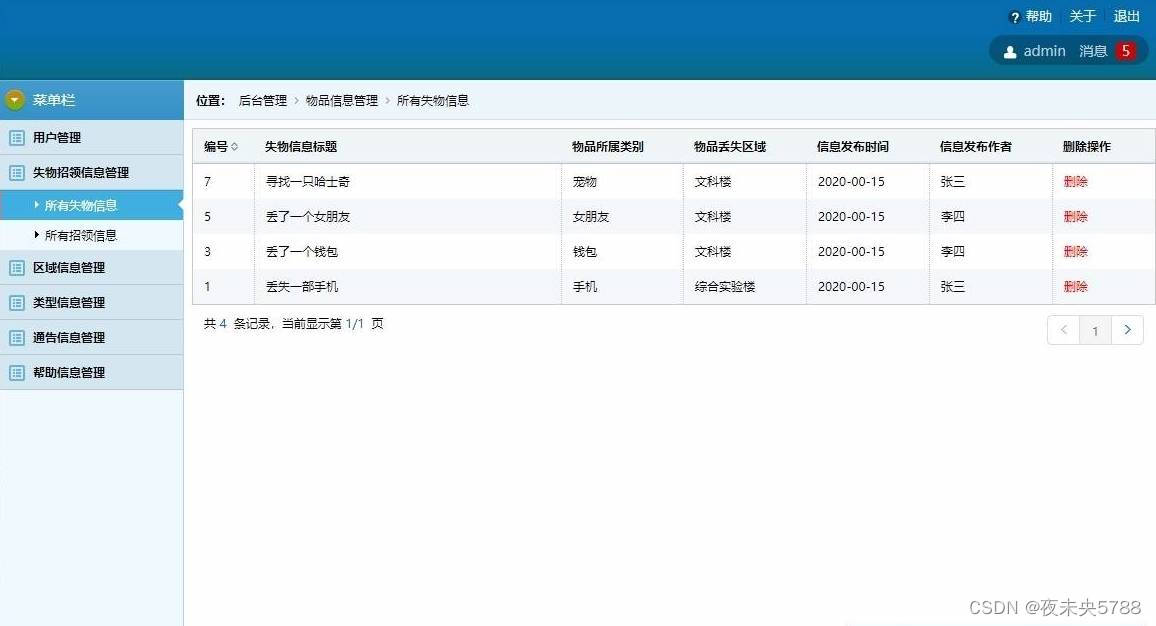Click the 物品丢失区域 column header
1156x626 pixels.
pyautogui.click(x=730, y=147)
